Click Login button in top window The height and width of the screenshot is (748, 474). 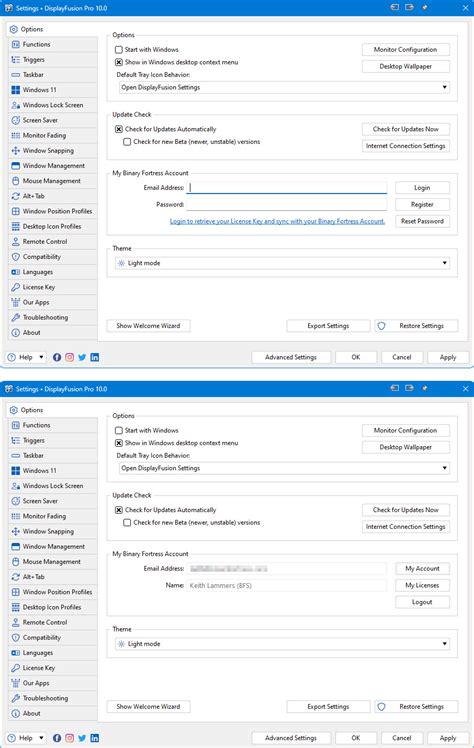[422, 188]
